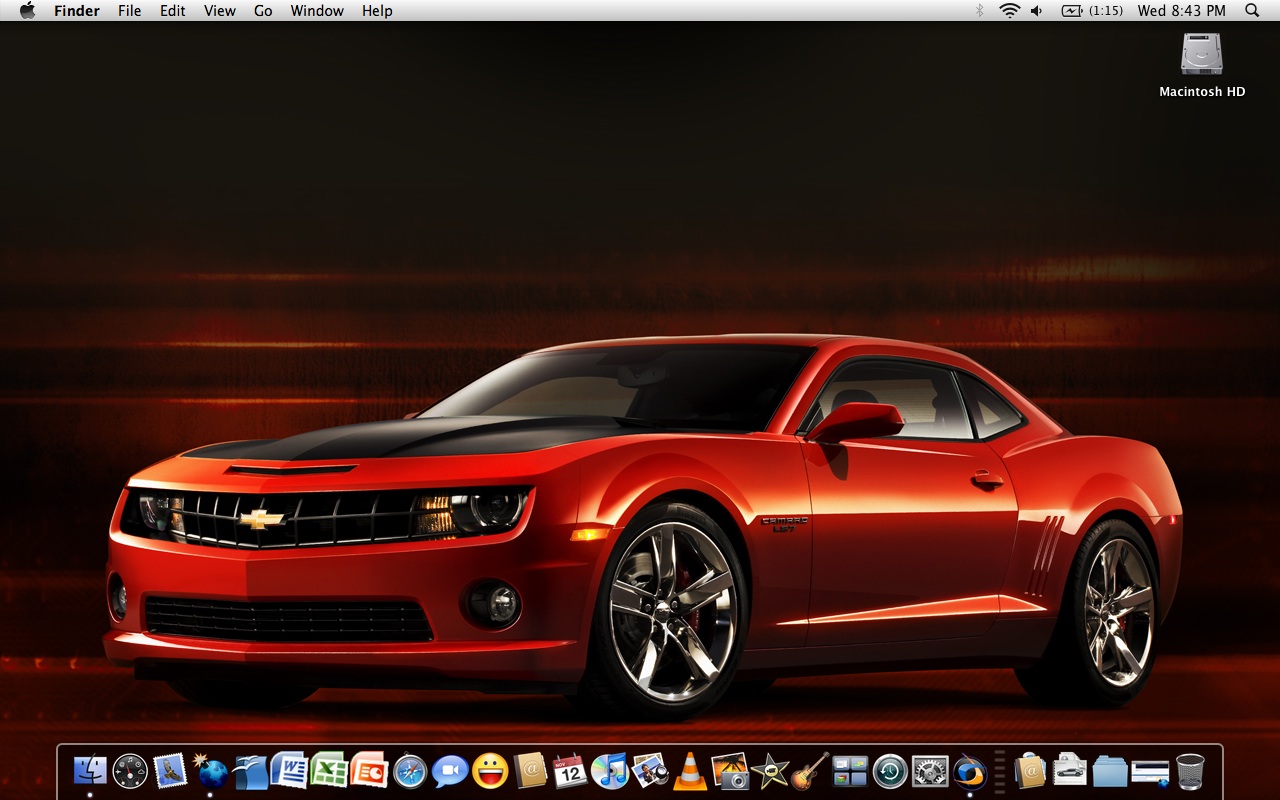Launch VLC traffic cone icon

(690, 771)
